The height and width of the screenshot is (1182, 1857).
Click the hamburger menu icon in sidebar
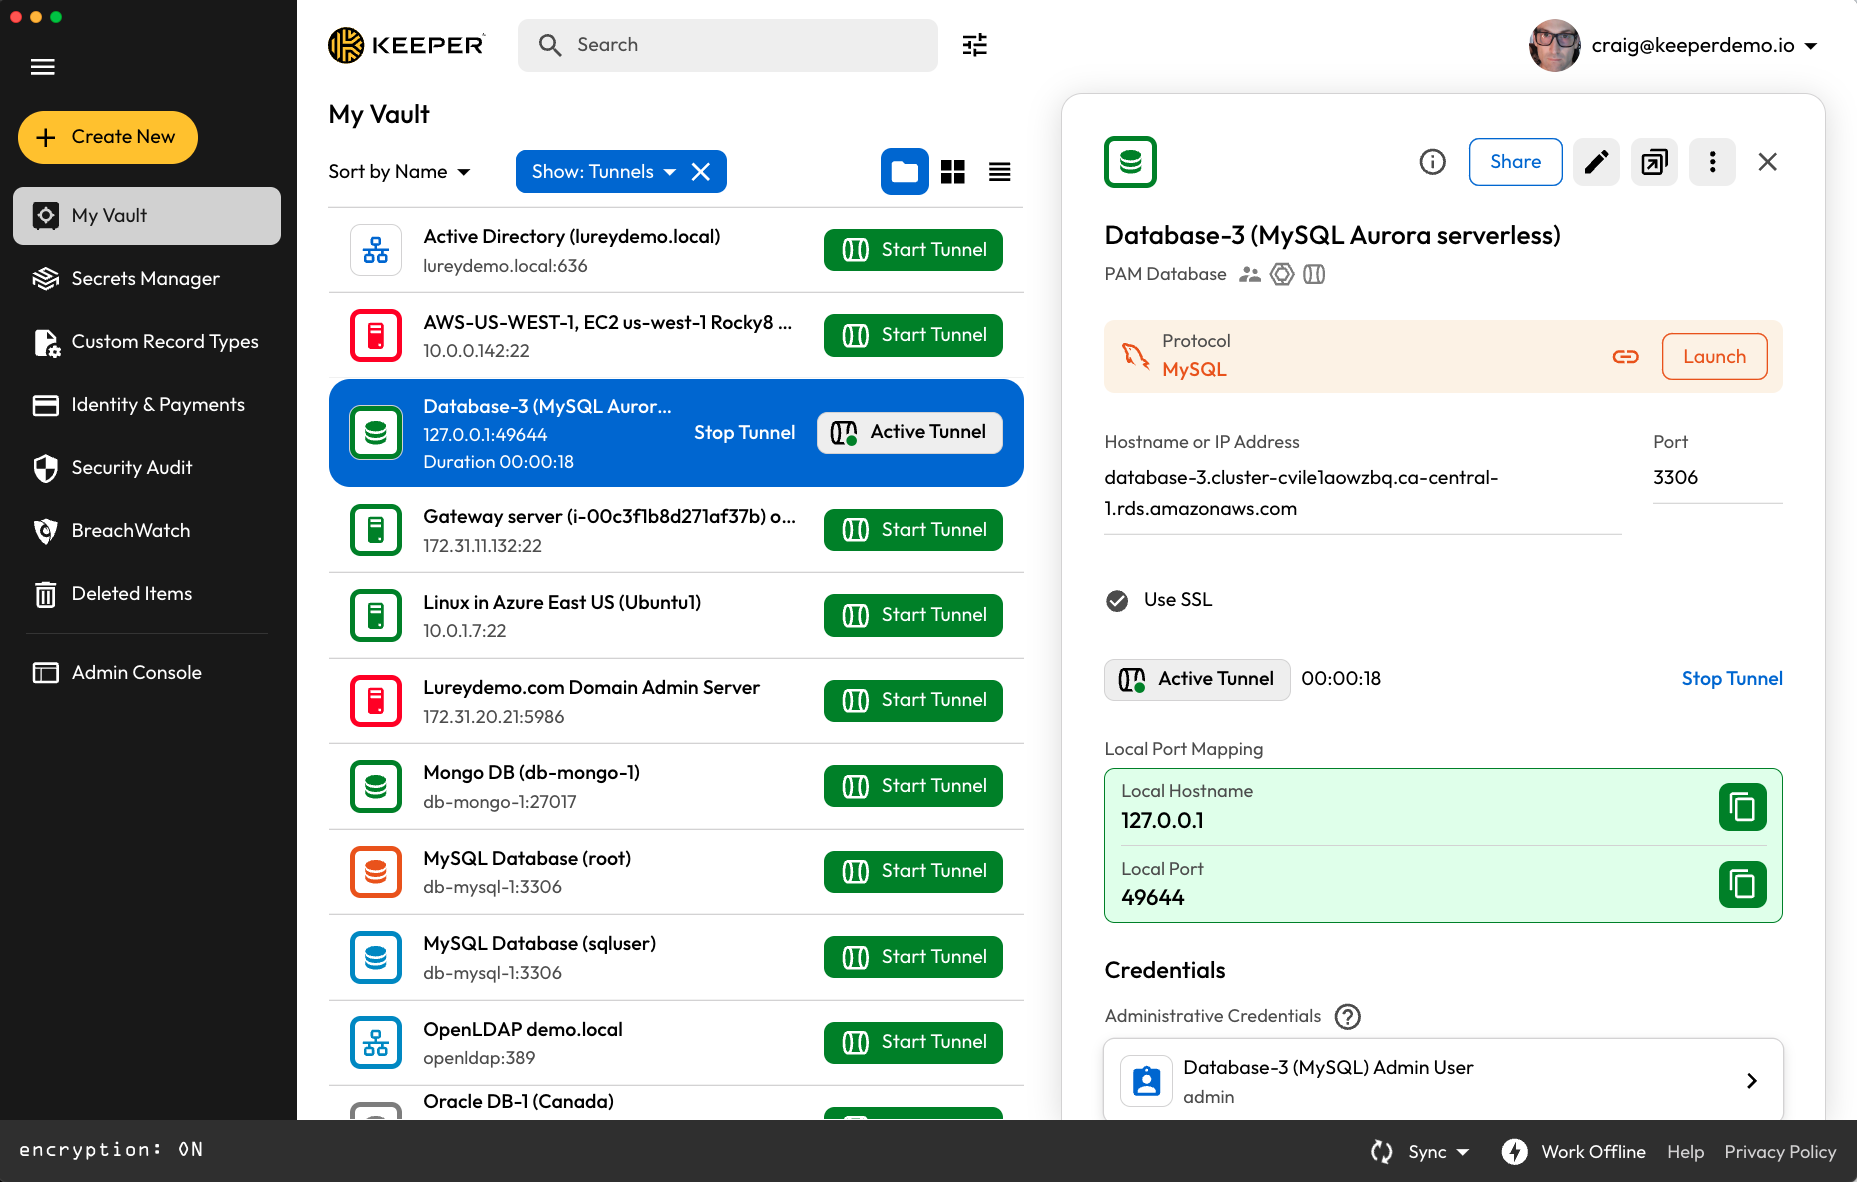pyautogui.click(x=42, y=67)
